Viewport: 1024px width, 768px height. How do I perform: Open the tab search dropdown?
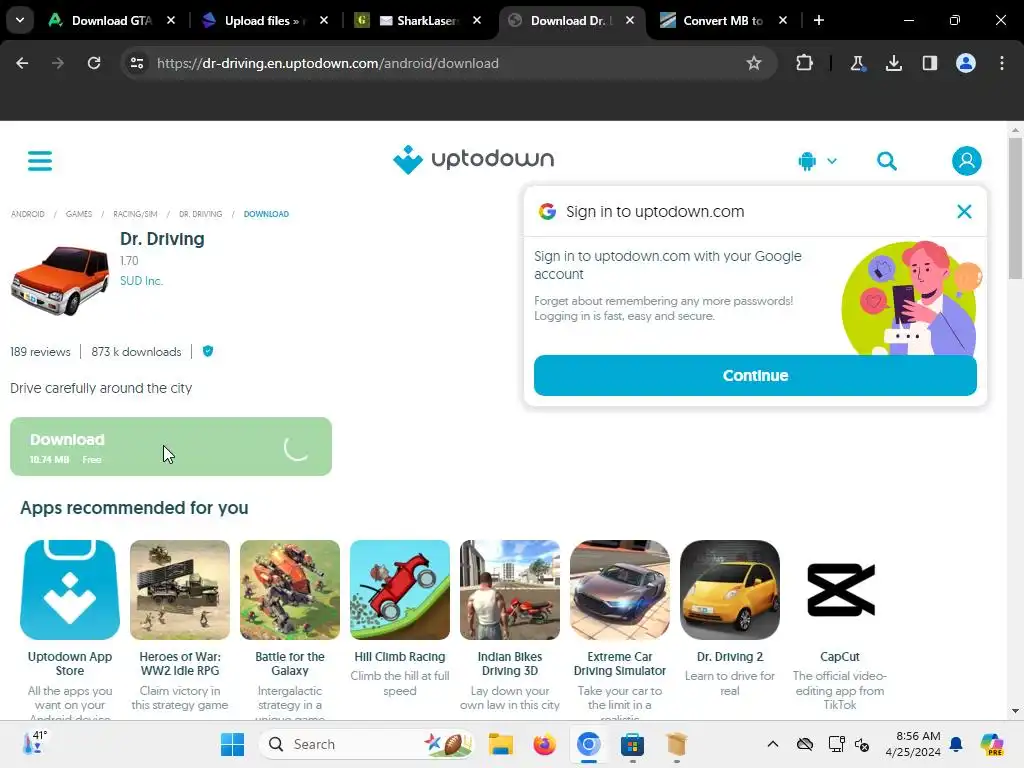click(x=20, y=20)
